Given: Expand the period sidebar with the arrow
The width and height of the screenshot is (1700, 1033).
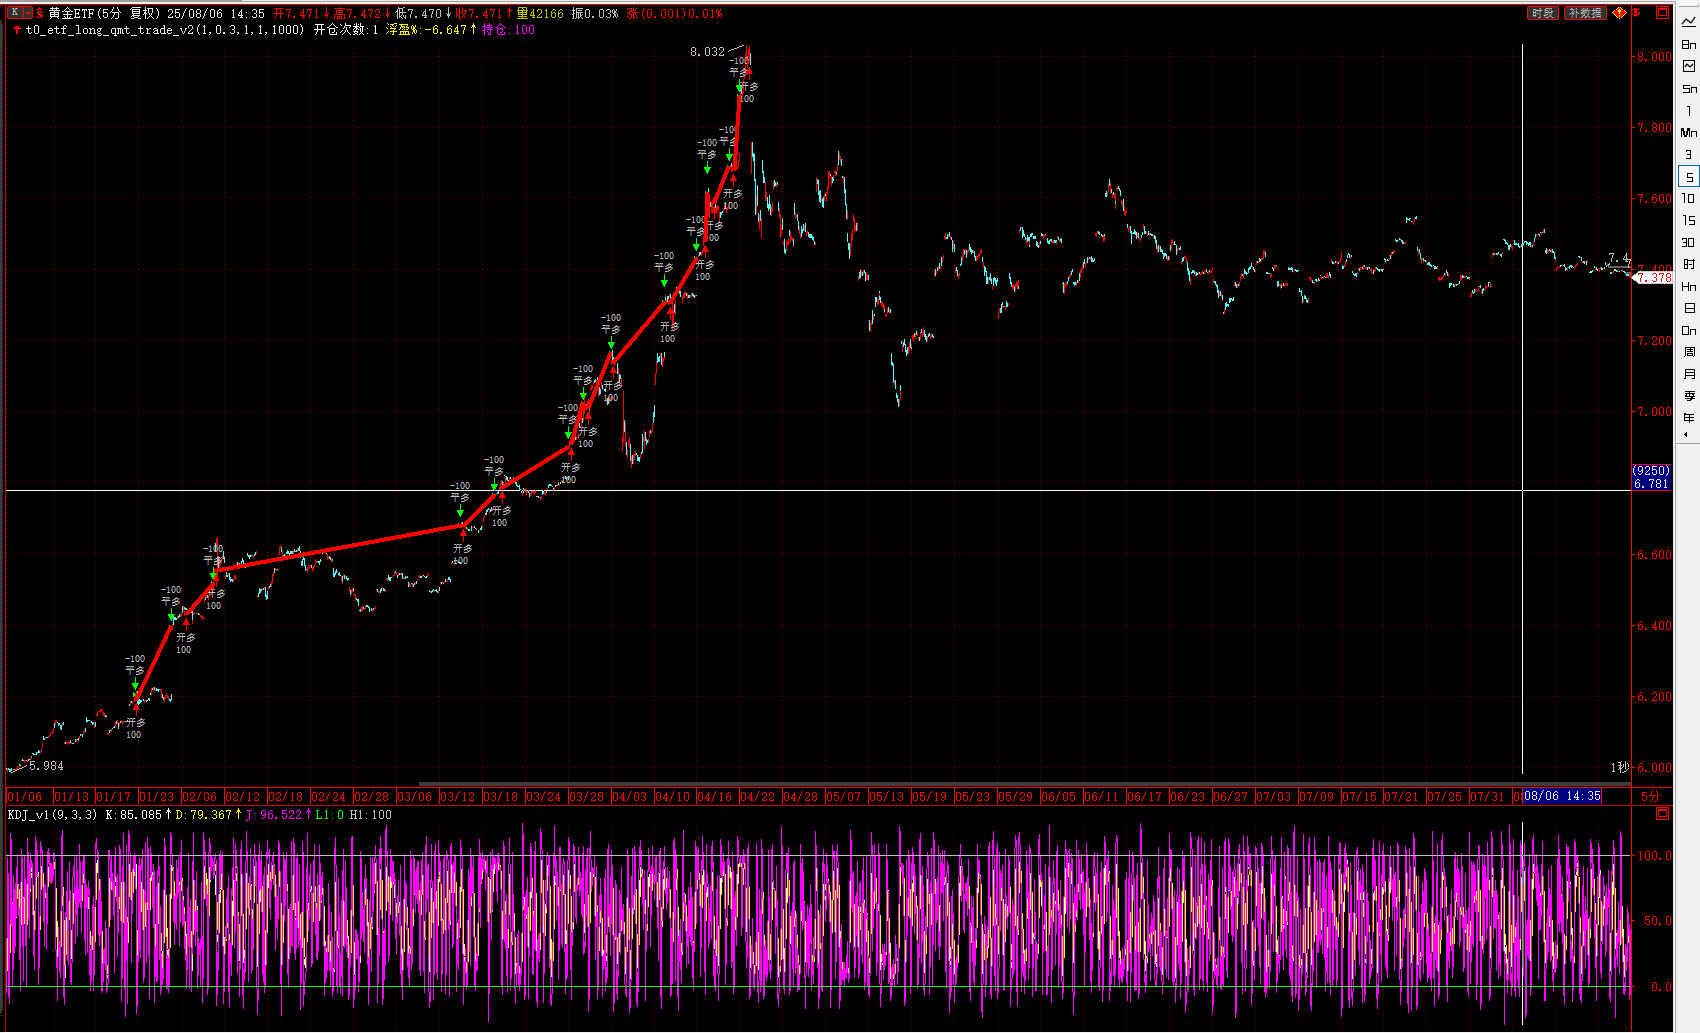Looking at the screenshot, I should click(1686, 435).
